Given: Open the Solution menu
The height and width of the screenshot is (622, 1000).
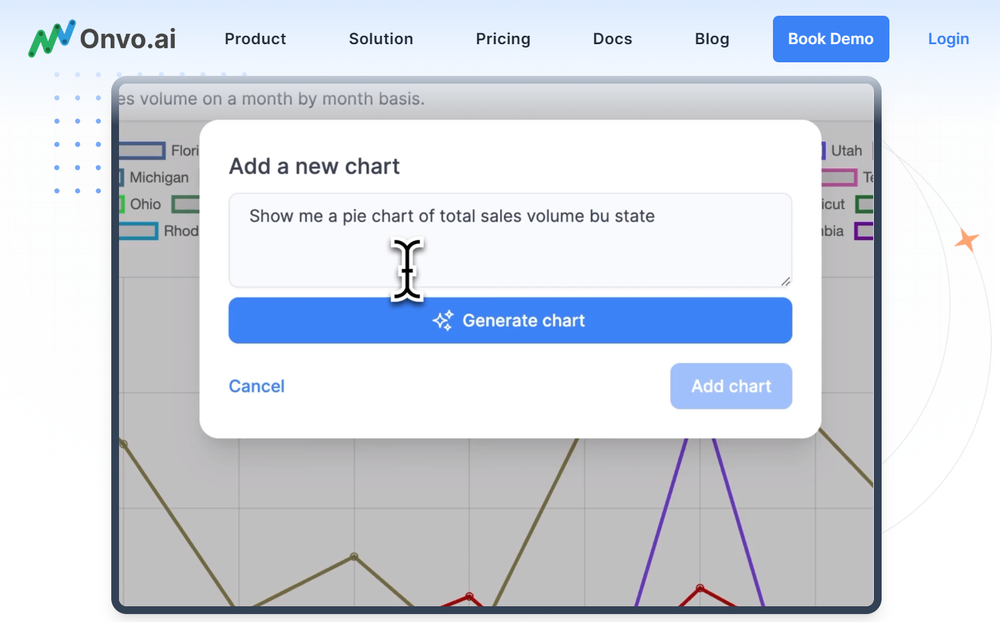Looking at the screenshot, I should pos(381,39).
